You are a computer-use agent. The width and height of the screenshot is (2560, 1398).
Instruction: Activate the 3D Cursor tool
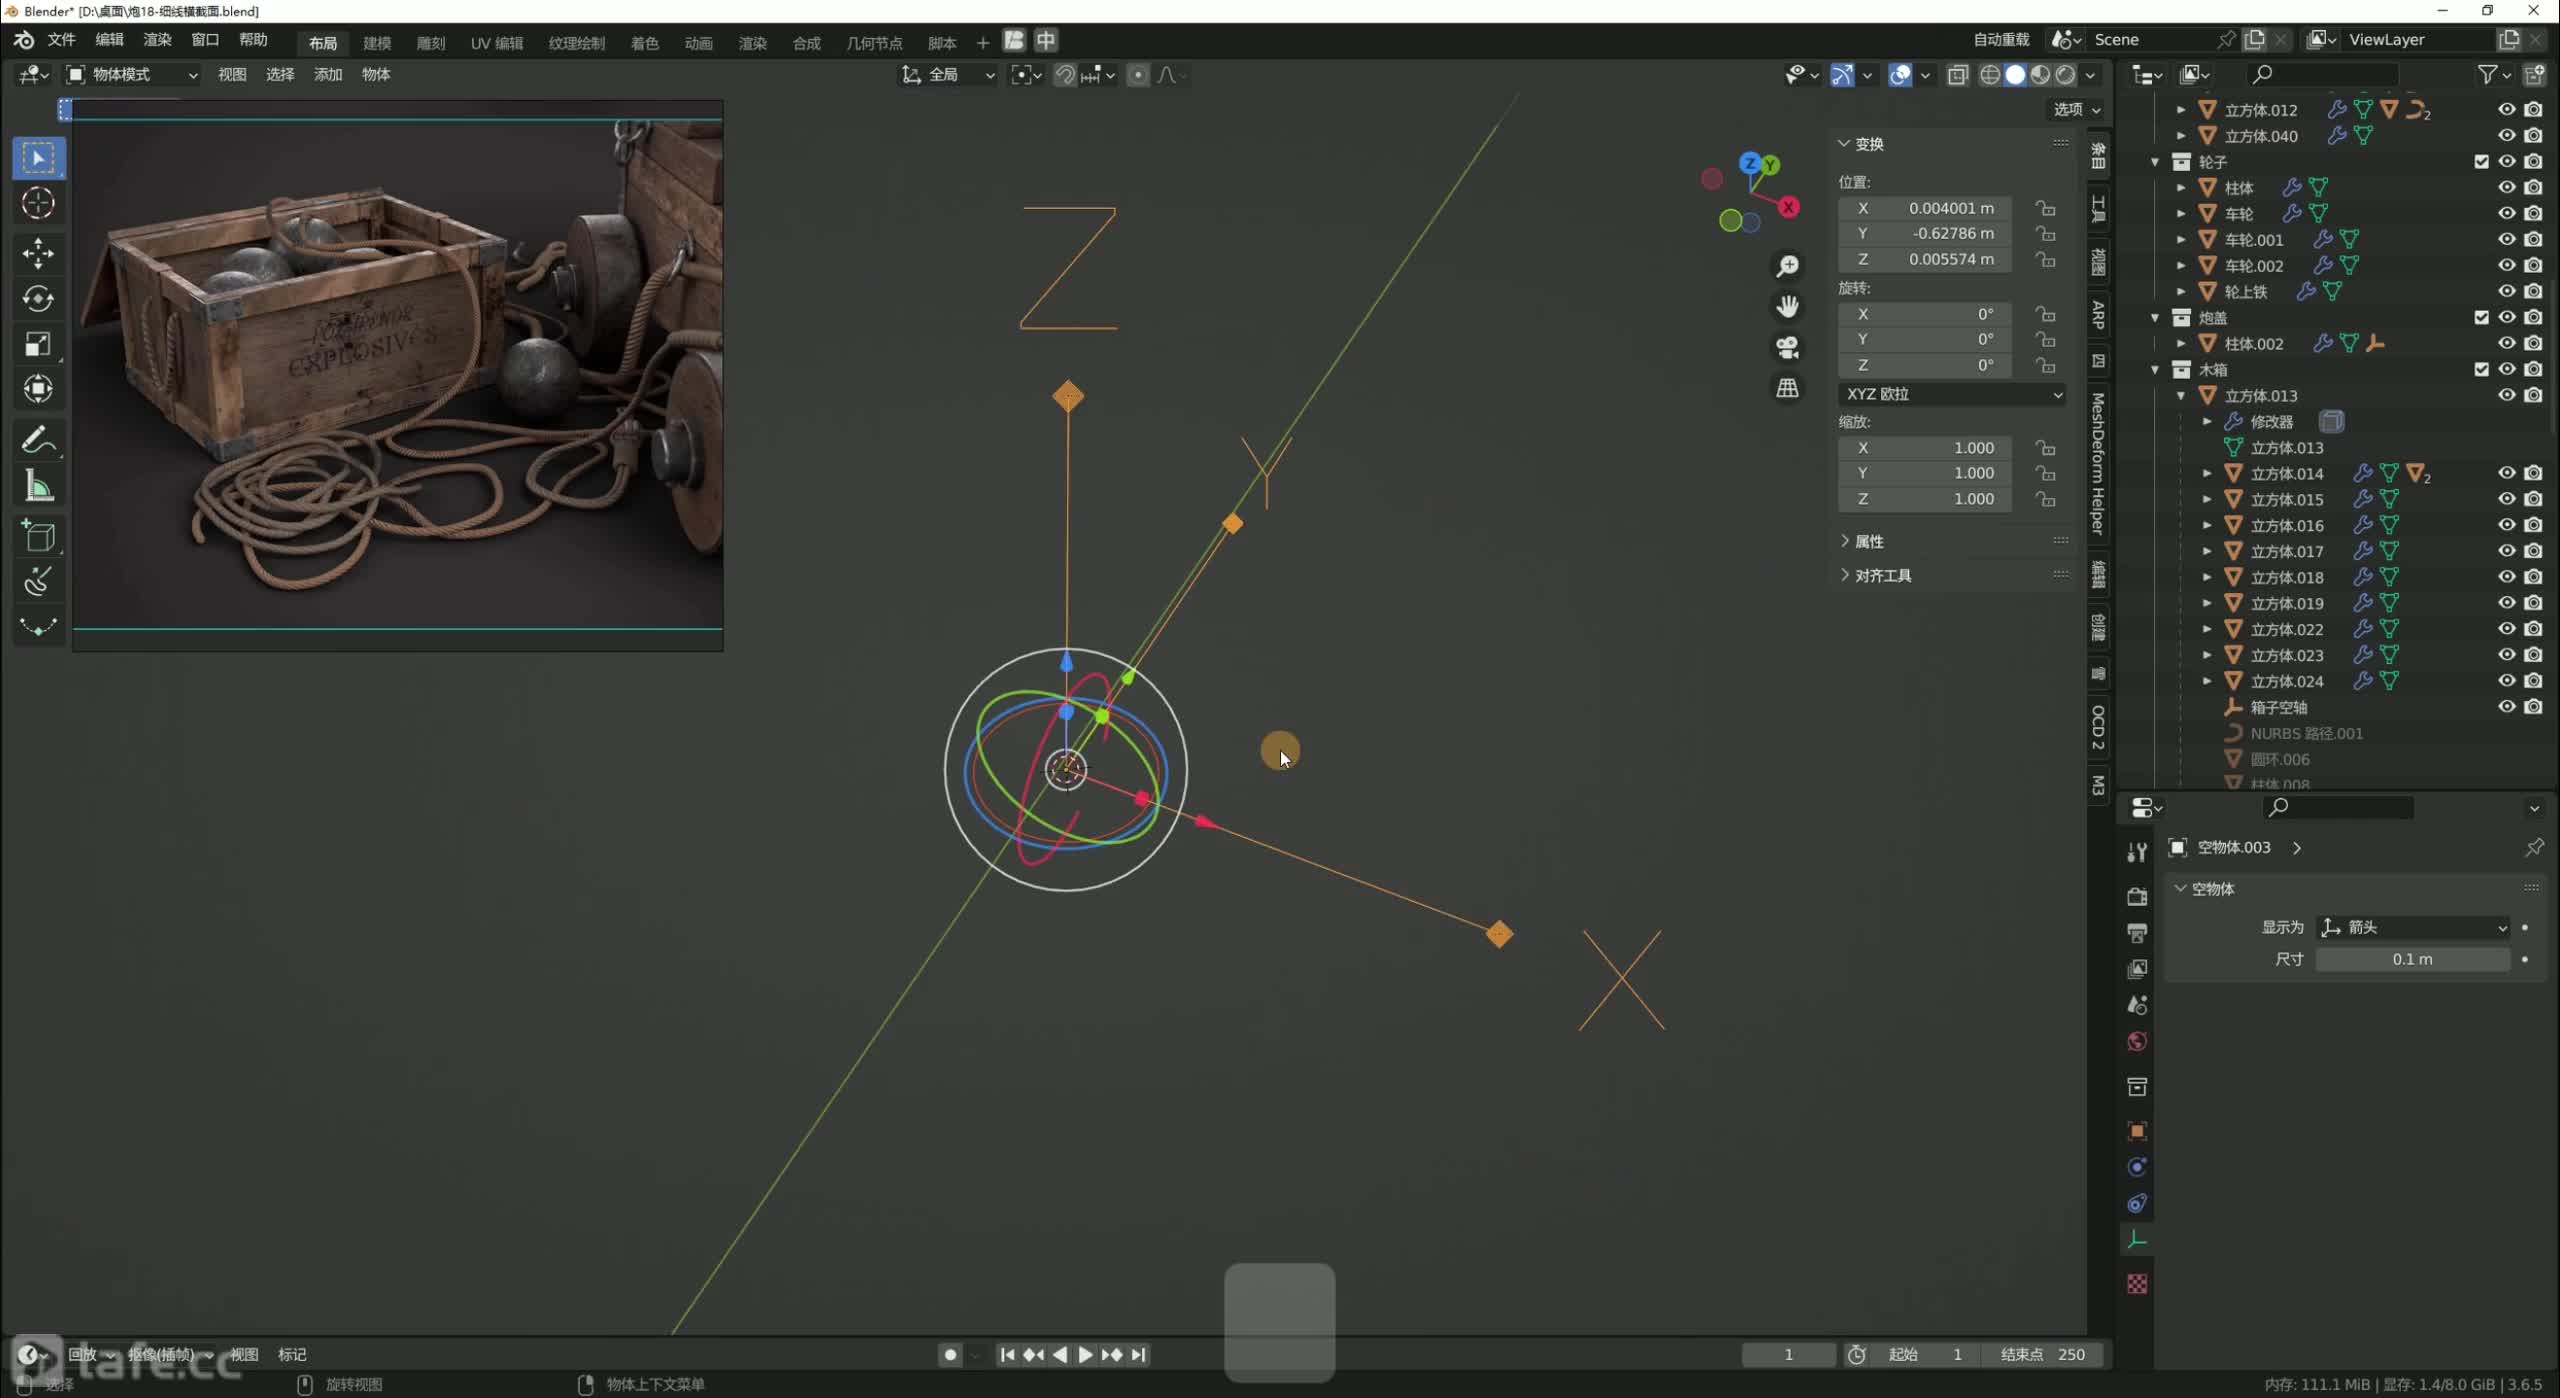[x=38, y=203]
